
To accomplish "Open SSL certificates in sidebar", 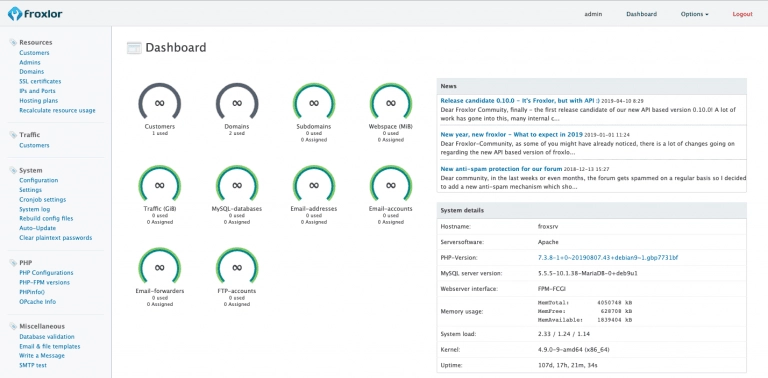I will 40,81.
